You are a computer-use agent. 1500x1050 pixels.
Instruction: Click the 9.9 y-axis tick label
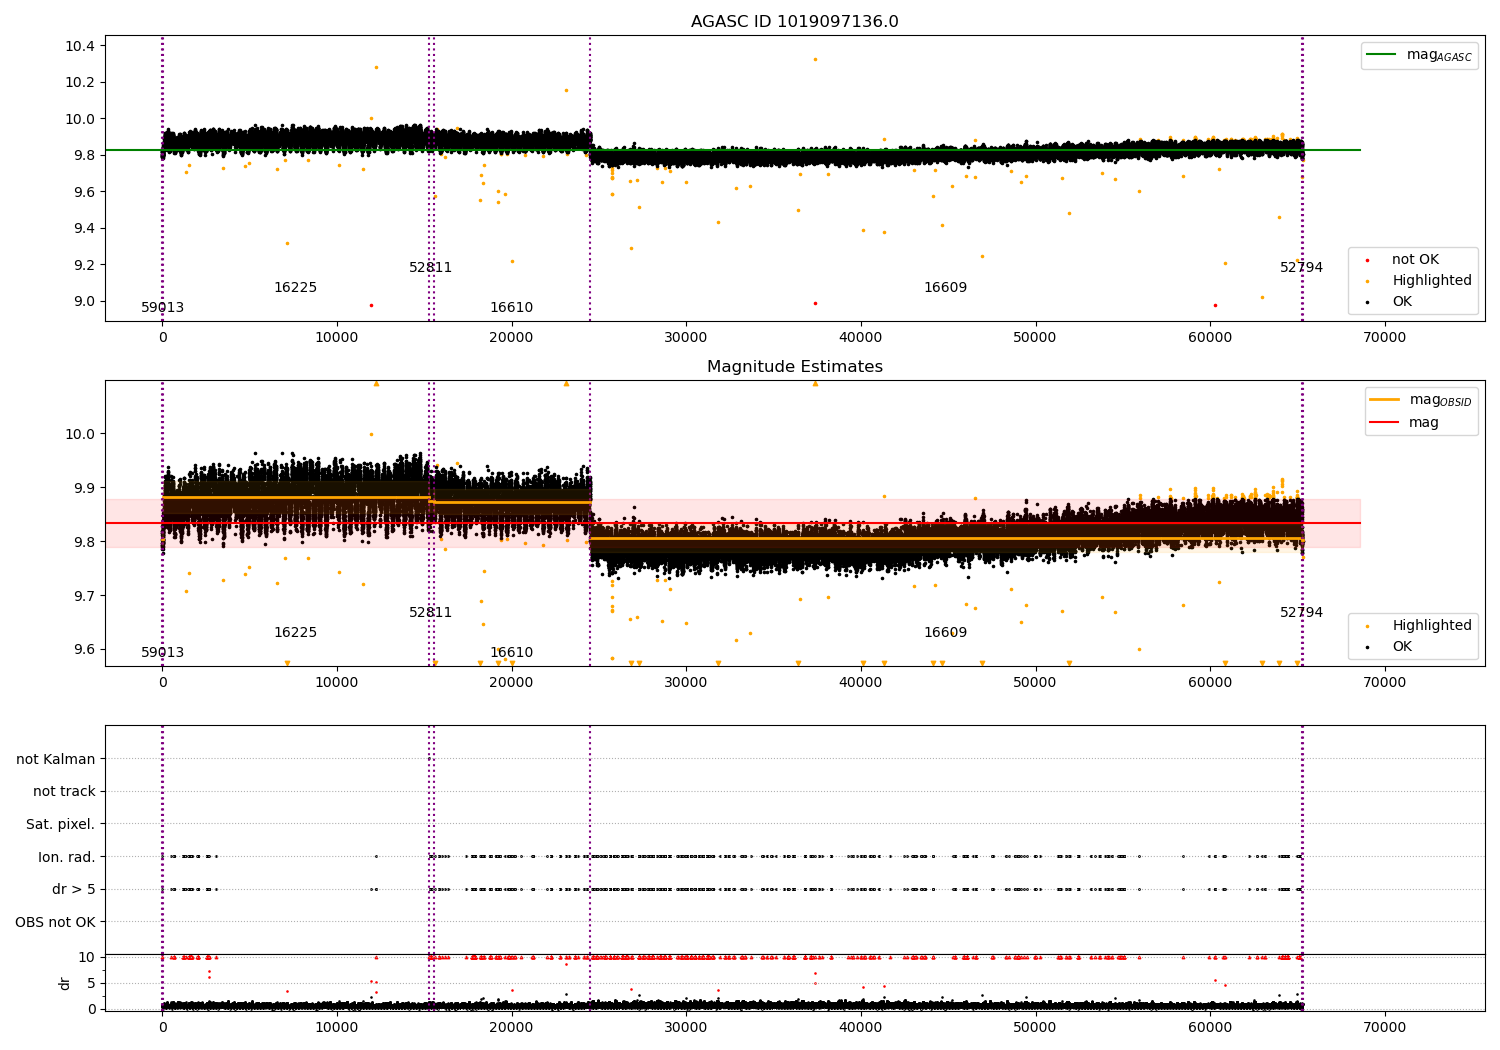(x=83, y=488)
